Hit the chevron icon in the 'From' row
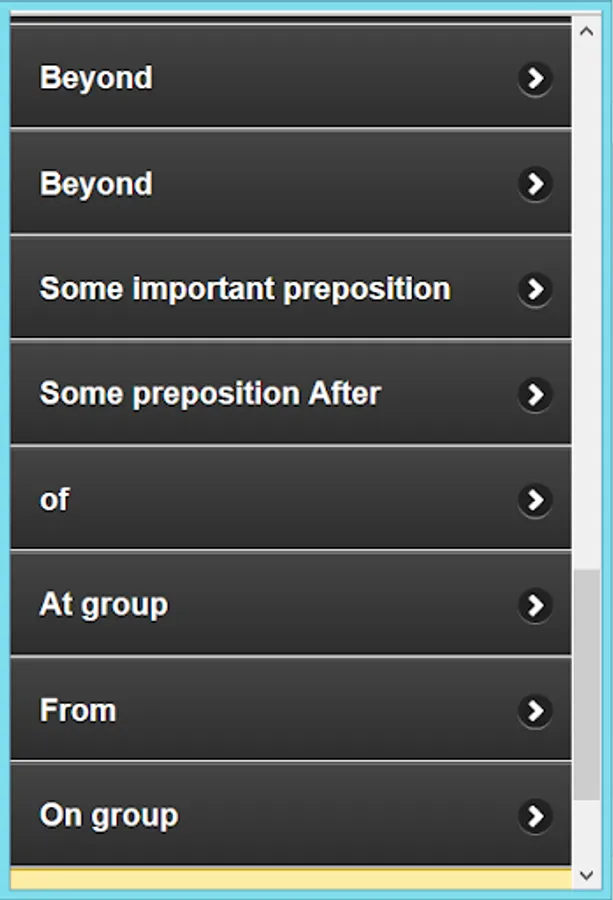 click(x=535, y=710)
